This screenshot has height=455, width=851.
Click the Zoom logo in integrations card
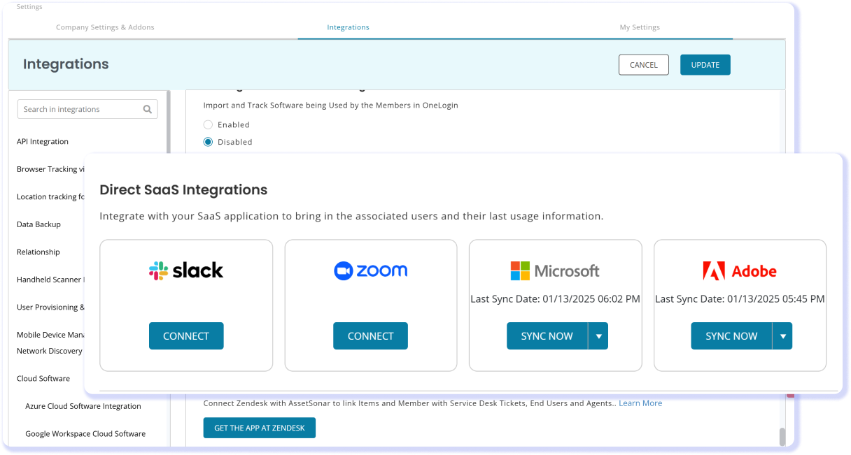371,270
